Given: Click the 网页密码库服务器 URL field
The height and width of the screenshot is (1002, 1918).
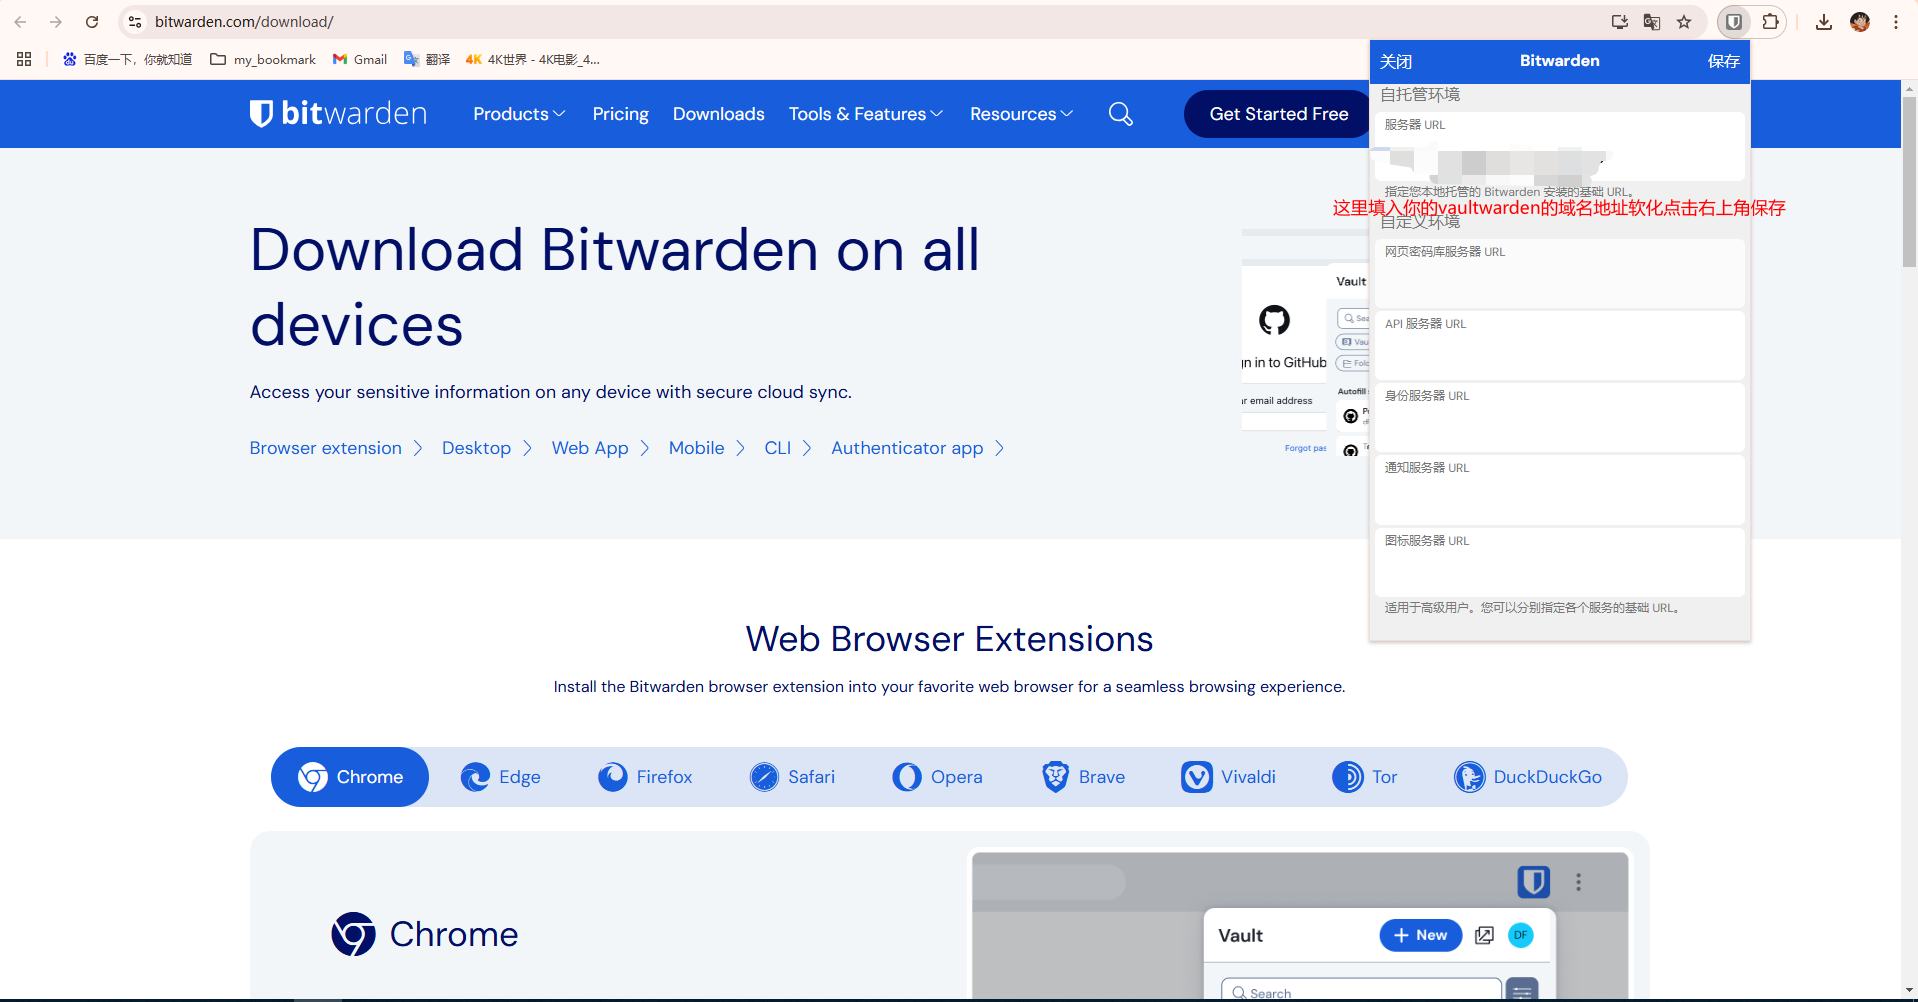Looking at the screenshot, I should [1560, 273].
